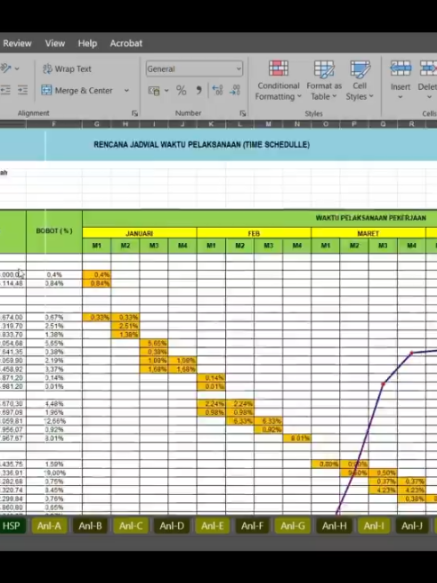The width and height of the screenshot is (437, 583).
Task: Select column O header
Action: (x=325, y=124)
